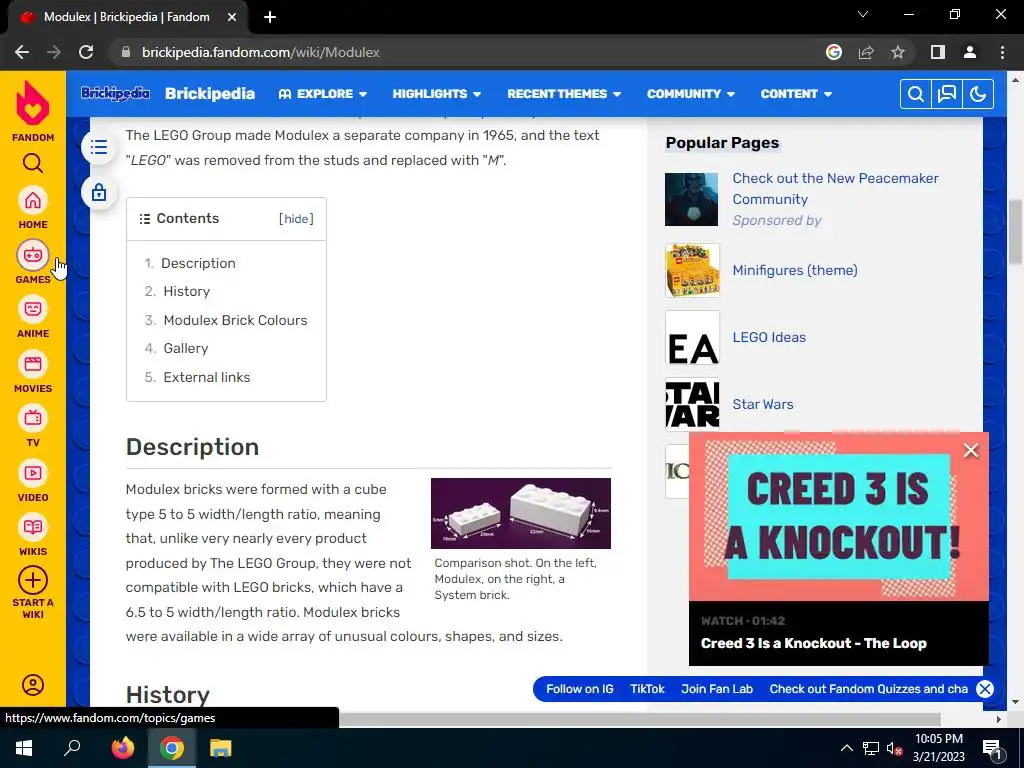The height and width of the screenshot is (768, 1024).
Task: Expand the Recent Themes menu
Action: click(x=564, y=94)
